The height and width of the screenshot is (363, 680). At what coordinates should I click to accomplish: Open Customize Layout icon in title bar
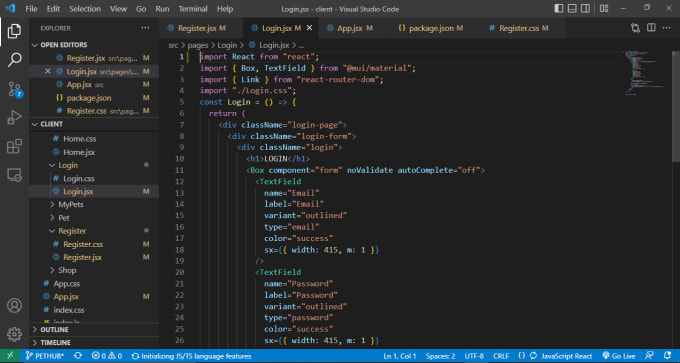(x=604, y=9)
